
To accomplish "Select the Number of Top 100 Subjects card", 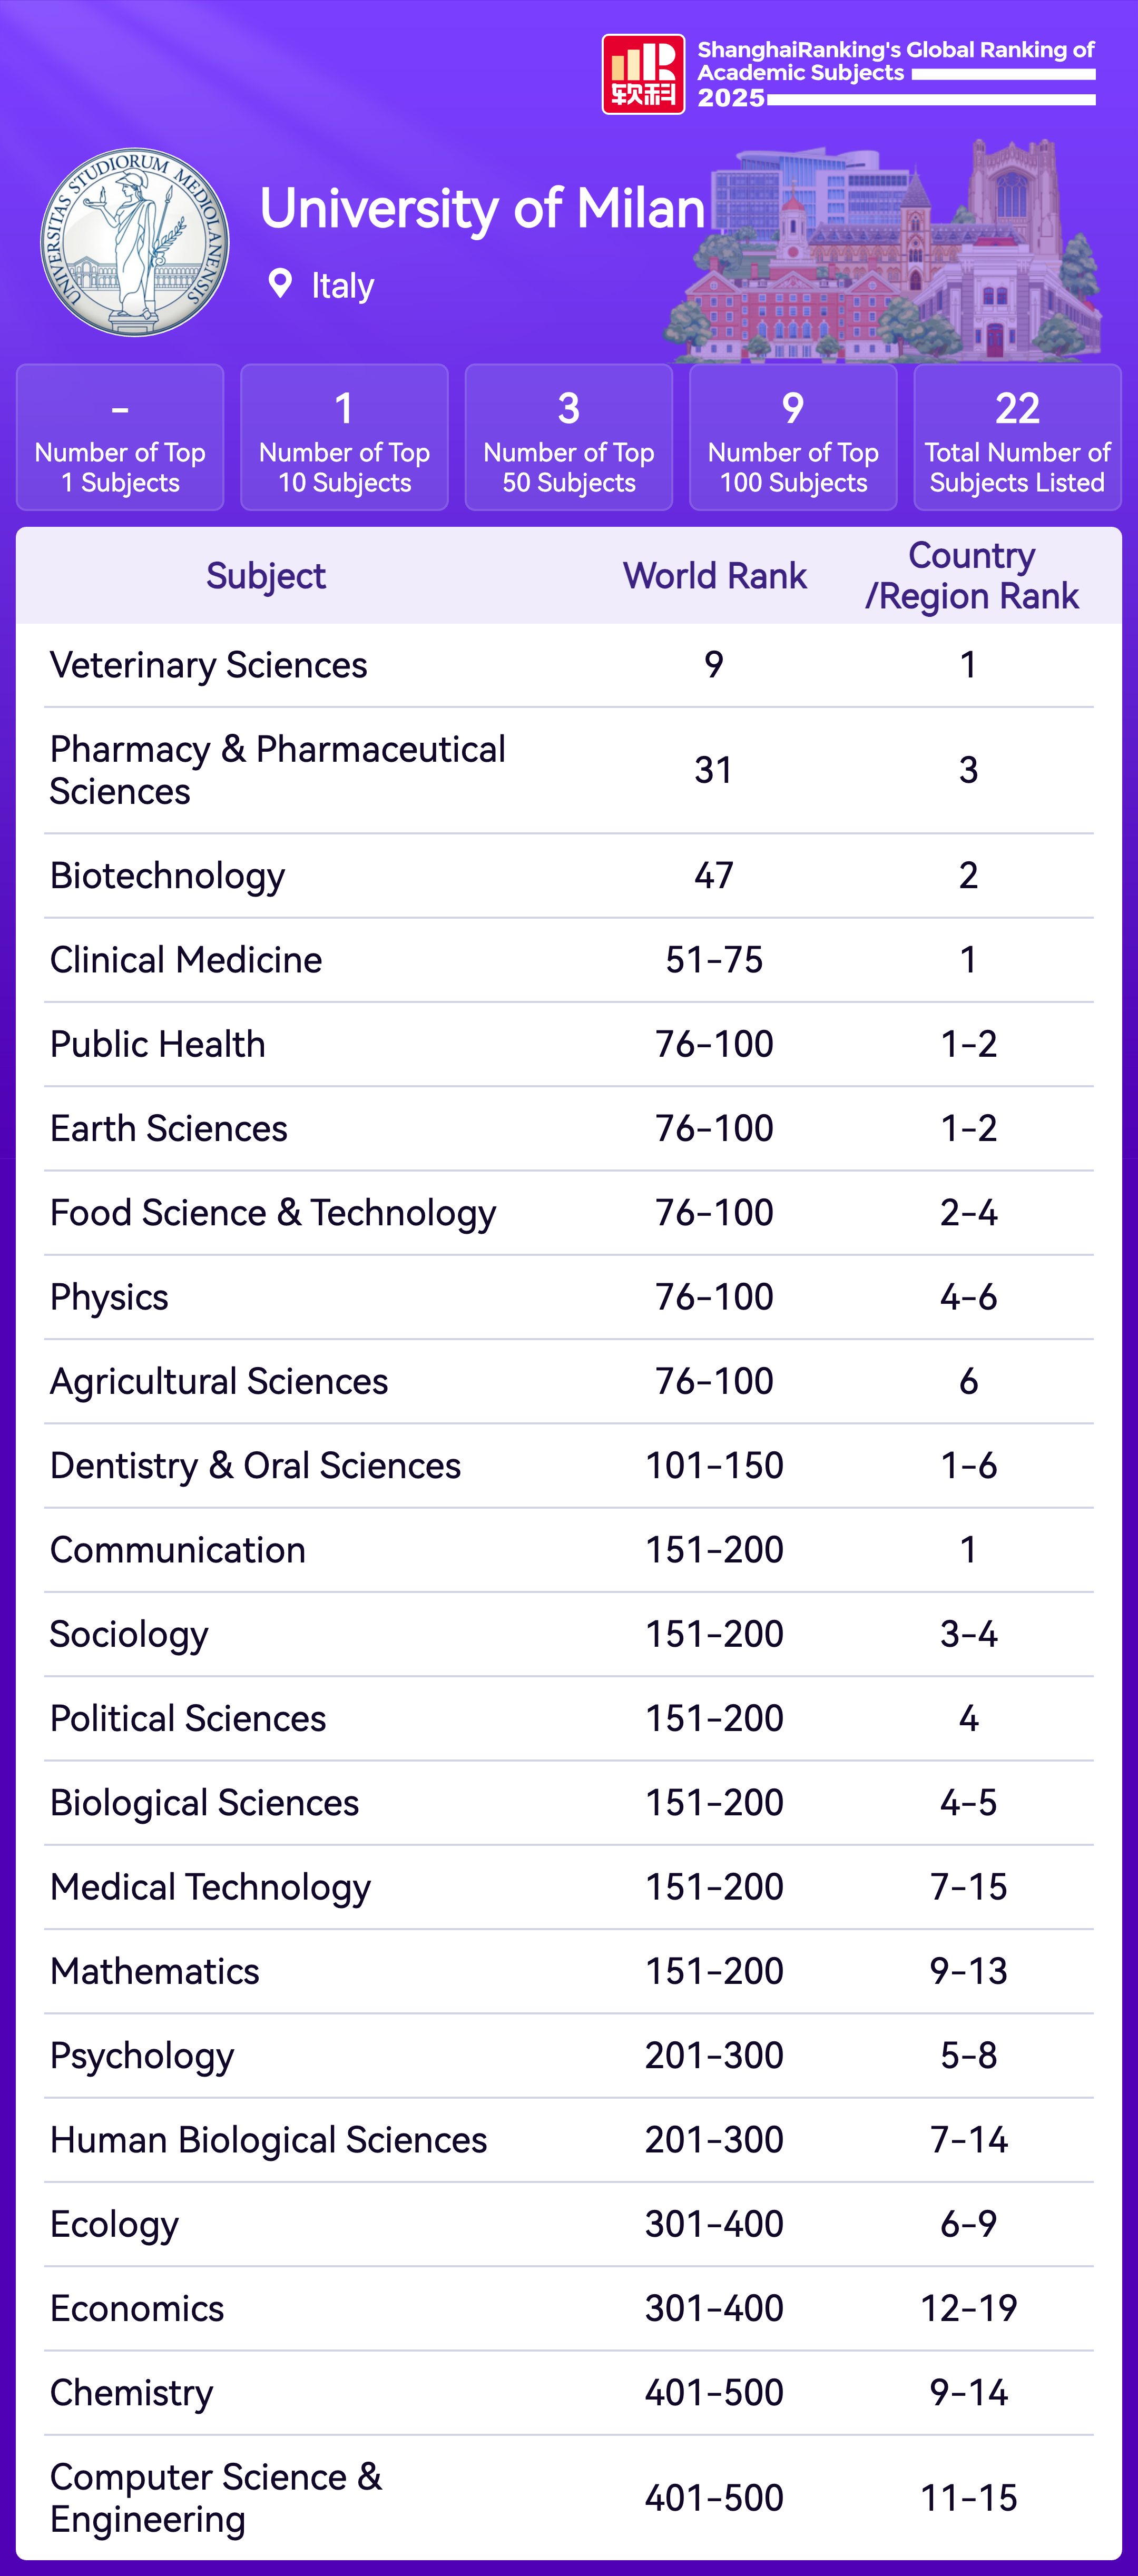I will point(793,437).
